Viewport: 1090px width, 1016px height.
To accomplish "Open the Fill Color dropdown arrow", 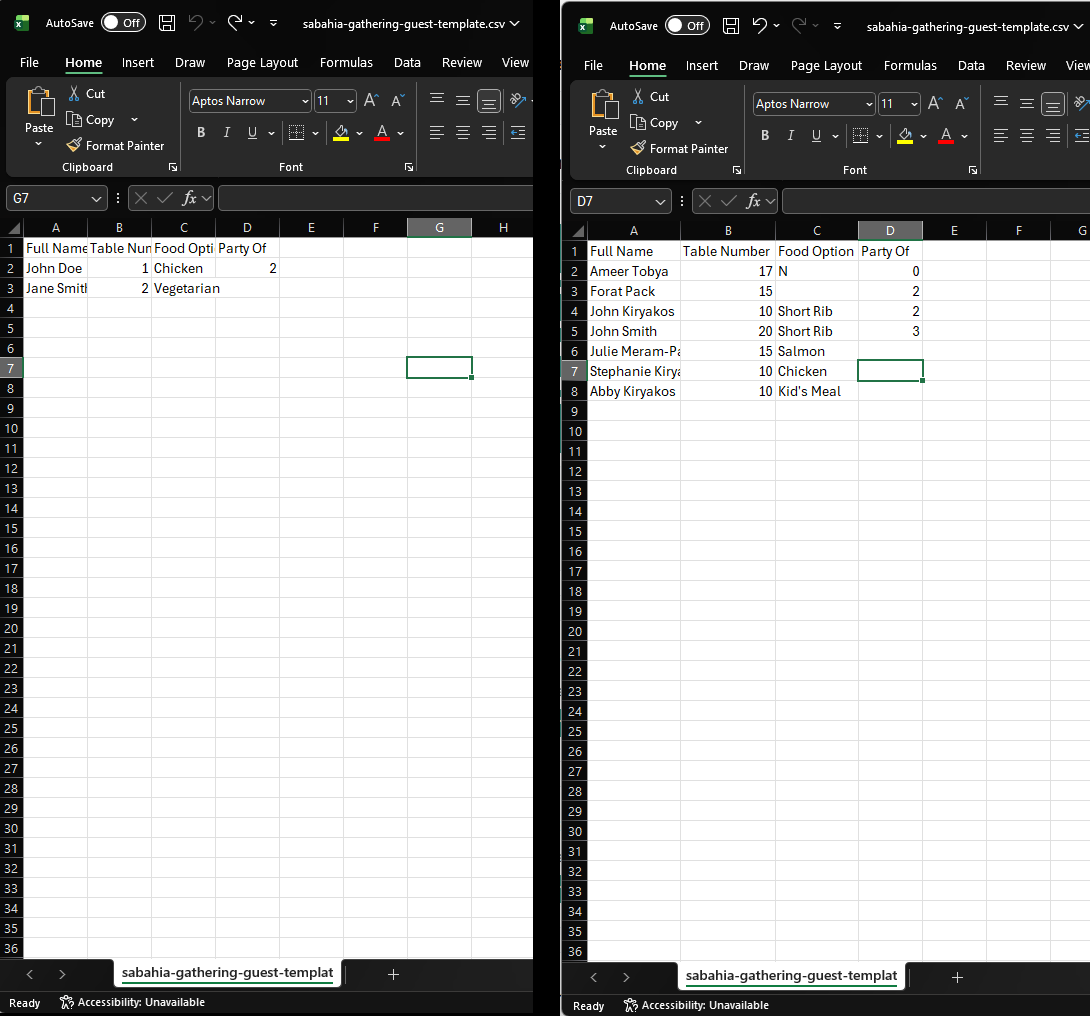I will (x=361, y=132).
